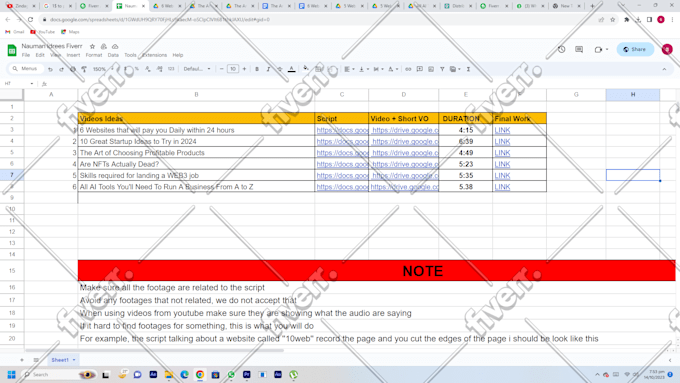Image resolution: width=680 pixels, height=383 pixels.
Task: Add a new sheet with plus button
Action: click(22, 360)
